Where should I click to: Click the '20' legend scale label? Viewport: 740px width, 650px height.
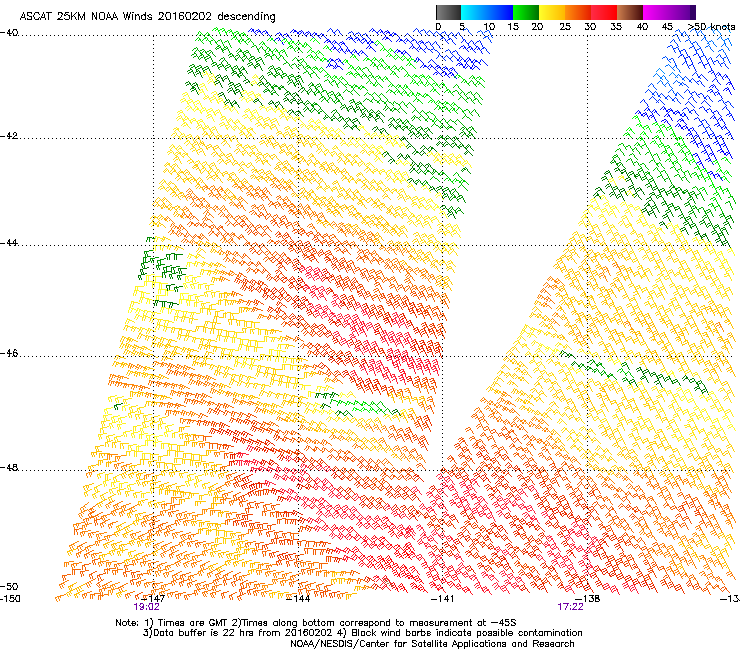pyautogui.click(x=537, y=26)
